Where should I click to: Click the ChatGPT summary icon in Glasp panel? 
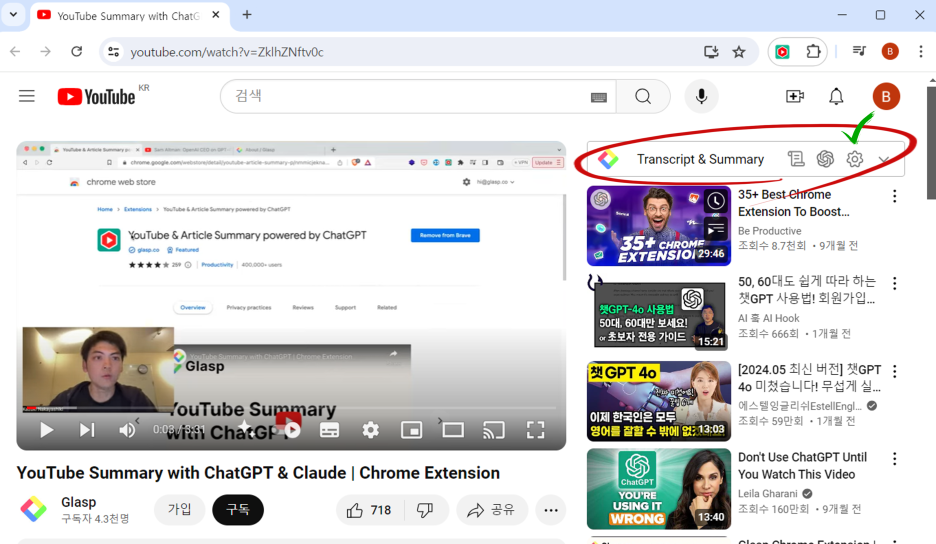point(825,159)
